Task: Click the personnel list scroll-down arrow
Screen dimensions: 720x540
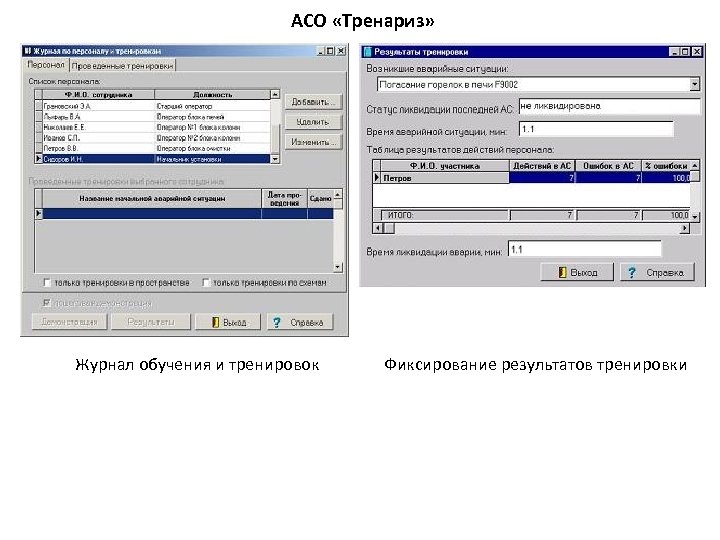Action: [275, 159]
